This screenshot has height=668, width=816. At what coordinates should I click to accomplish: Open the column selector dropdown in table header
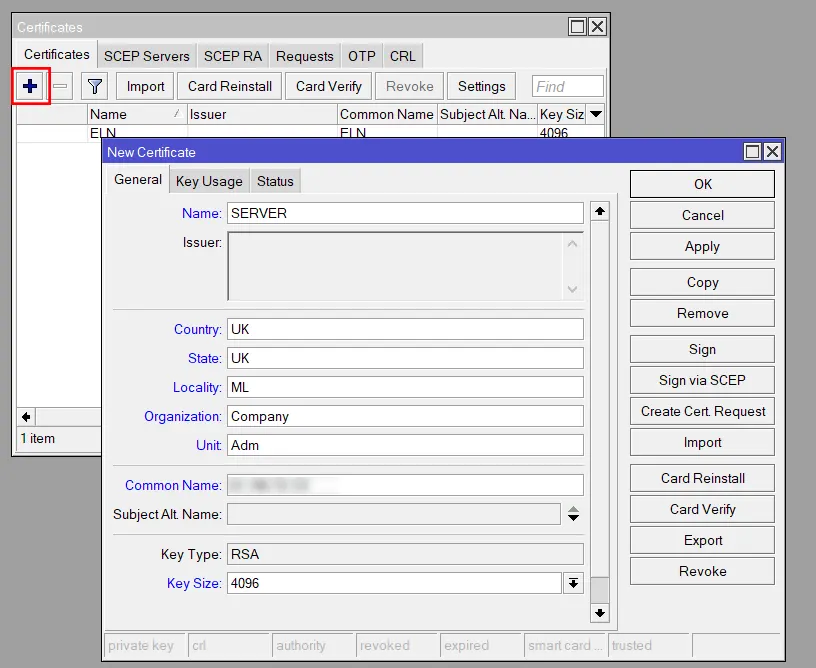(596, 114)
